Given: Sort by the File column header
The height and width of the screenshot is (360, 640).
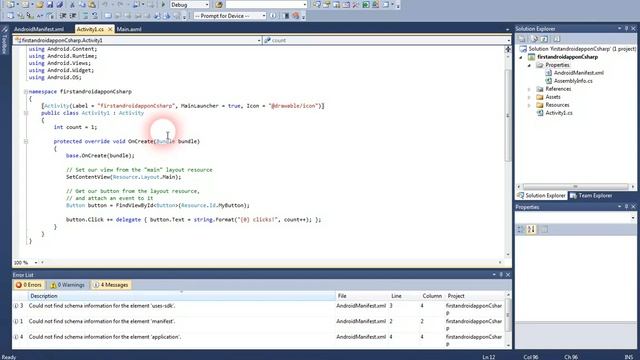Looking at the screenshot, I should click(x=362, y=296).
